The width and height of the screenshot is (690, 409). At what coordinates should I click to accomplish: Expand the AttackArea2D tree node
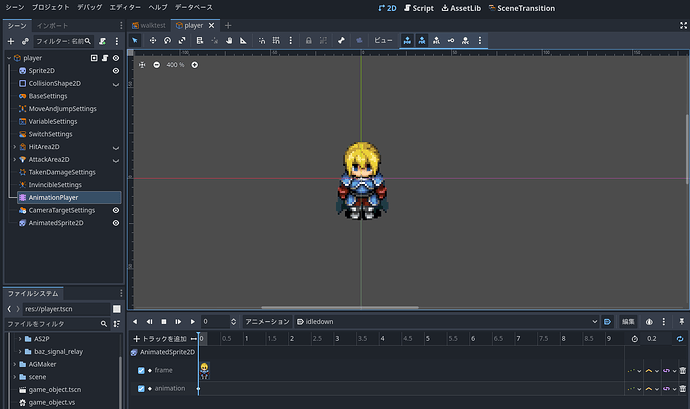pyautogui.click(x=15, y=159)
